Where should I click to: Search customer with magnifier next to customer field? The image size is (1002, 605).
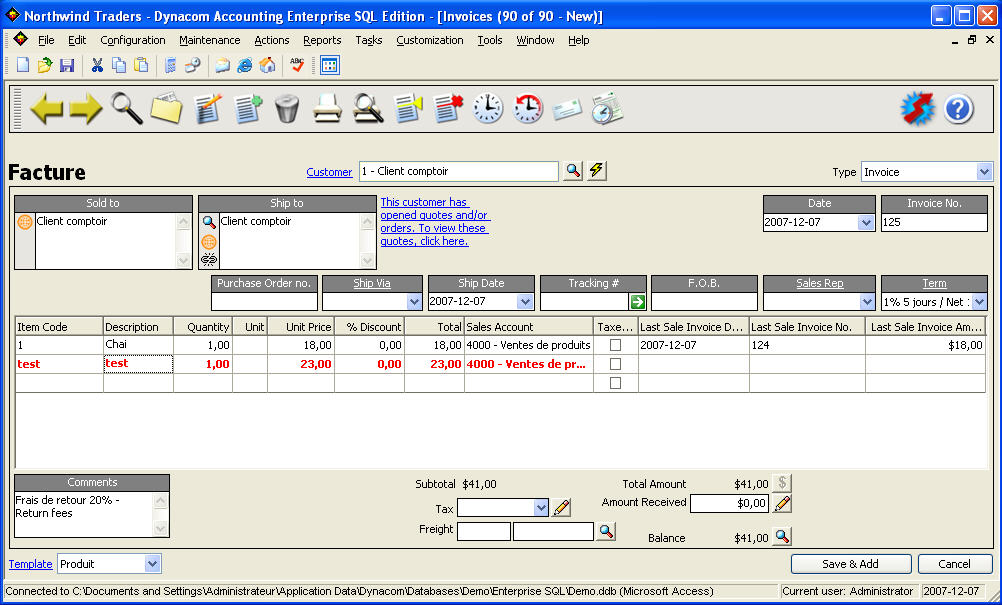point(573,171)
